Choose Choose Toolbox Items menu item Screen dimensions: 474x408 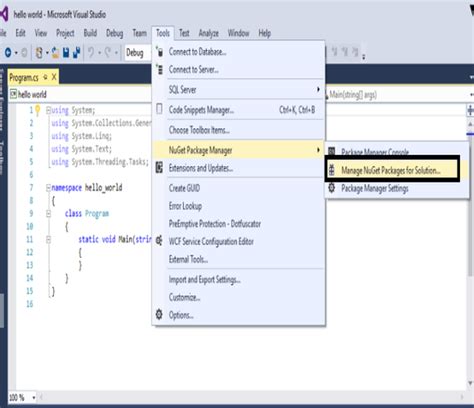(238, 130)
